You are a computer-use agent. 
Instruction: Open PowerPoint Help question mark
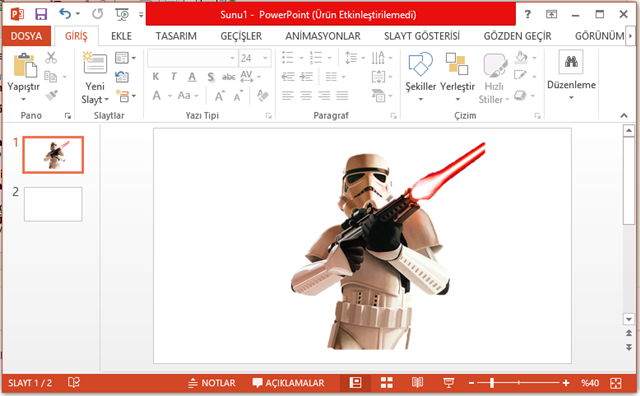527,14
